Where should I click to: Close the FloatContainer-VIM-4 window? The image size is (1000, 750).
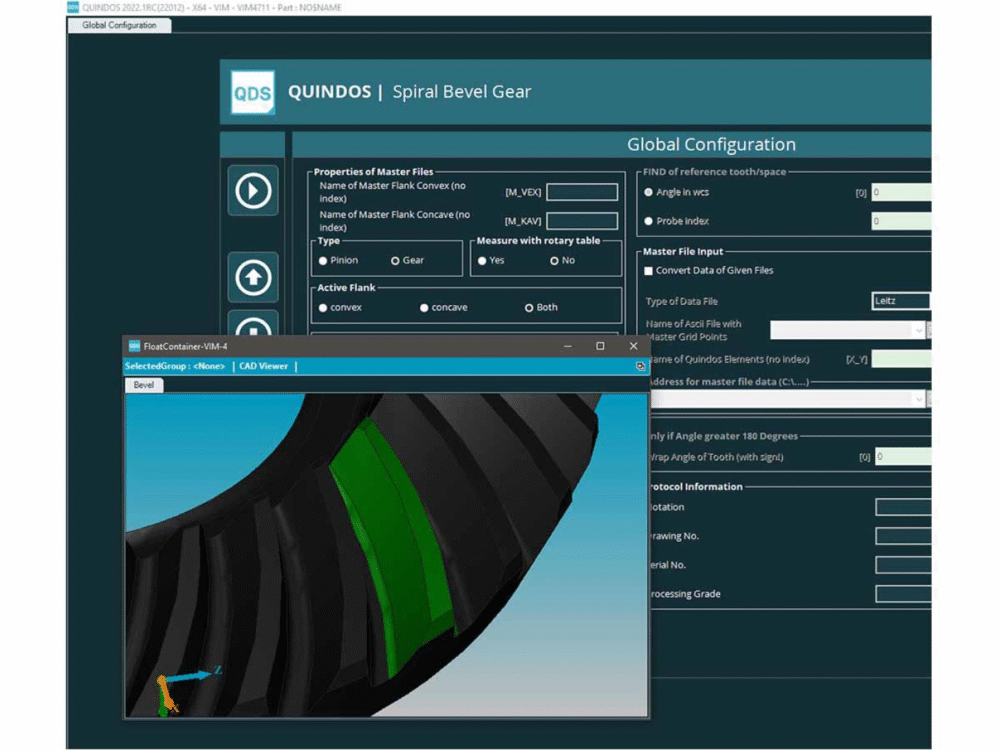pyautogui.click(x=633, y=346)
